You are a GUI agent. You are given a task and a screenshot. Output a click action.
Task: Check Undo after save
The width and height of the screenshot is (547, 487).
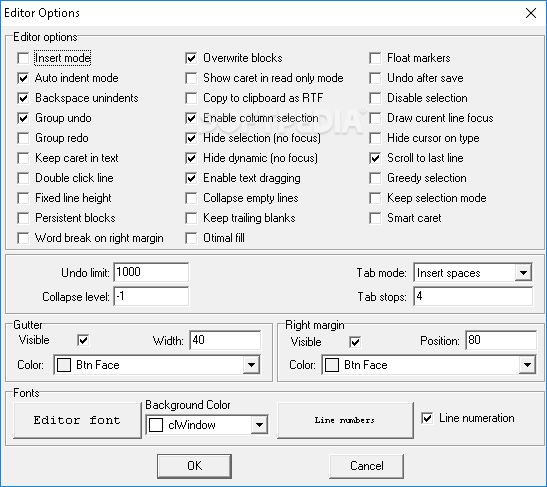[x=375, y=78]
